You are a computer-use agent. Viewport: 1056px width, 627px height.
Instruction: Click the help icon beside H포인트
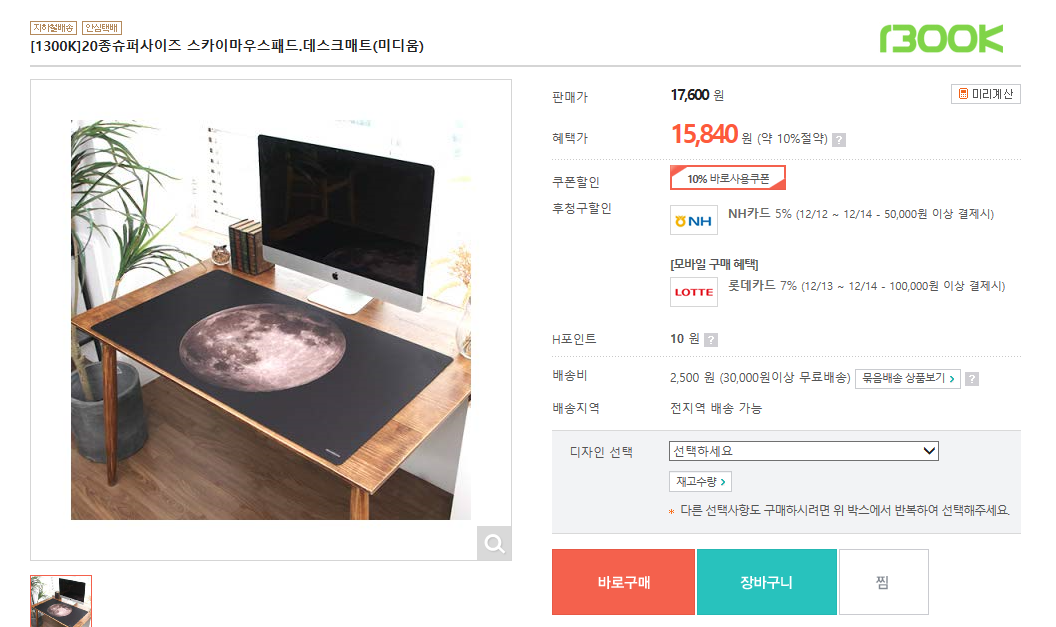click(711, 340)
